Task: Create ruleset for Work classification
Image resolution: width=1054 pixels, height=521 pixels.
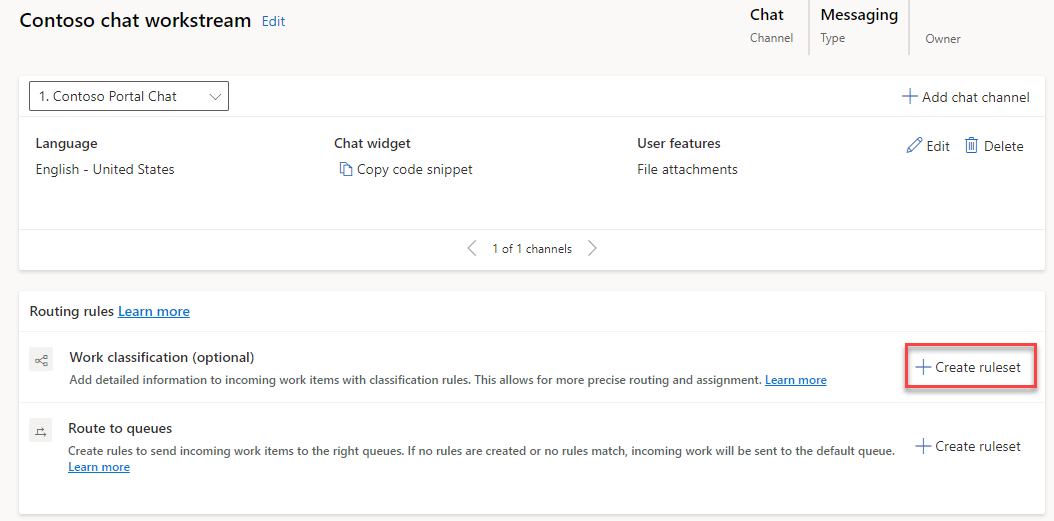Action: [x=969, y=367]
